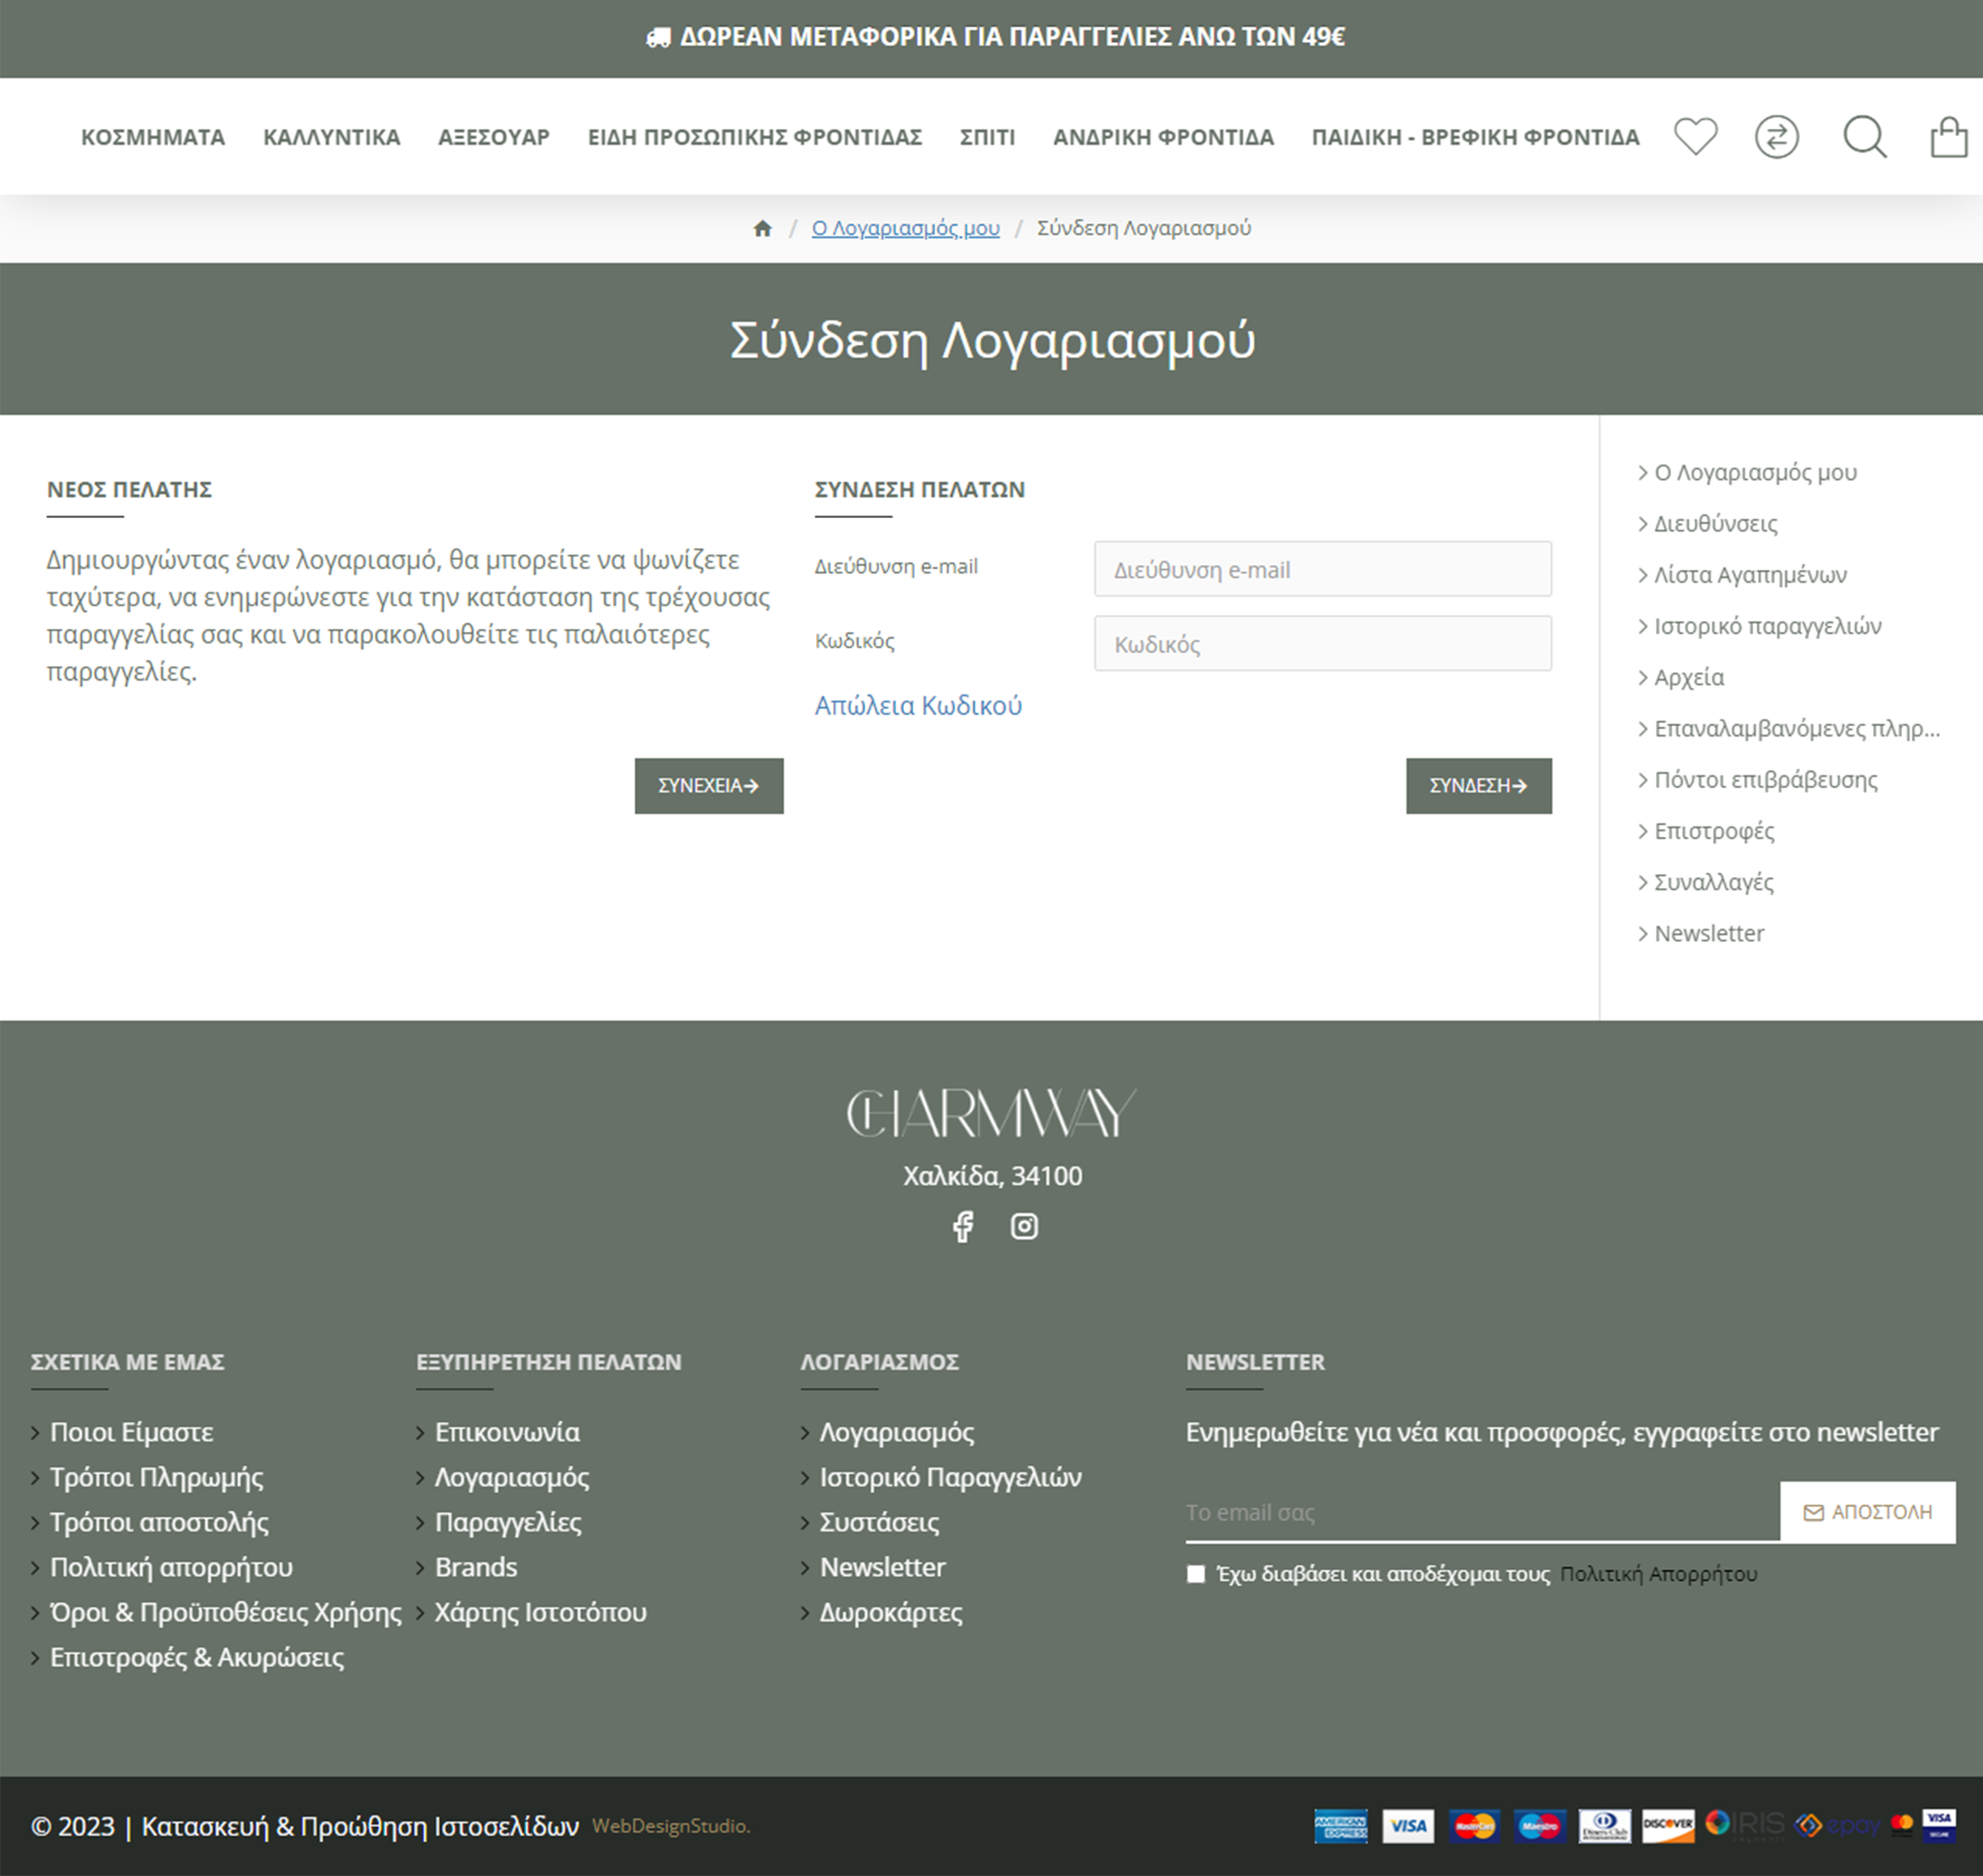Open Λίστα Αγαπημένων in sidebar
This screenshot has width=1983, height=1876.
coord(1749,575)
